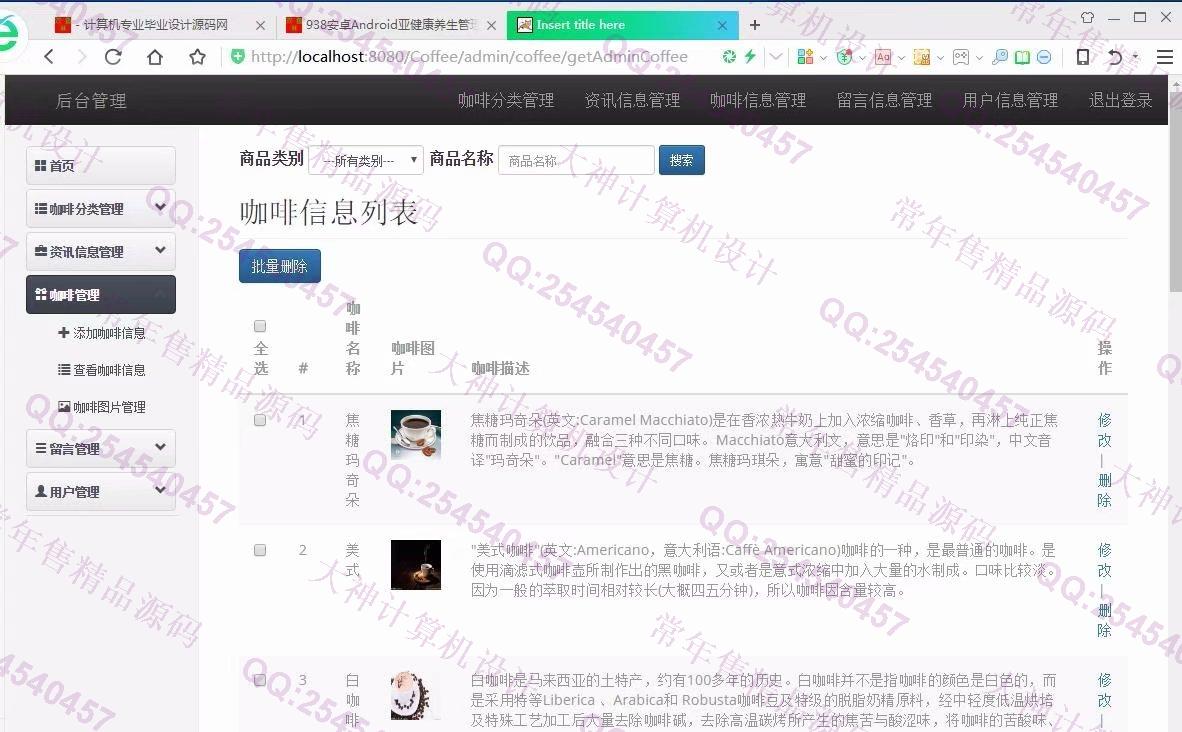Expand the 资讯信息管理 sidebar section
Screen dimensions: 1182x732
101,252
